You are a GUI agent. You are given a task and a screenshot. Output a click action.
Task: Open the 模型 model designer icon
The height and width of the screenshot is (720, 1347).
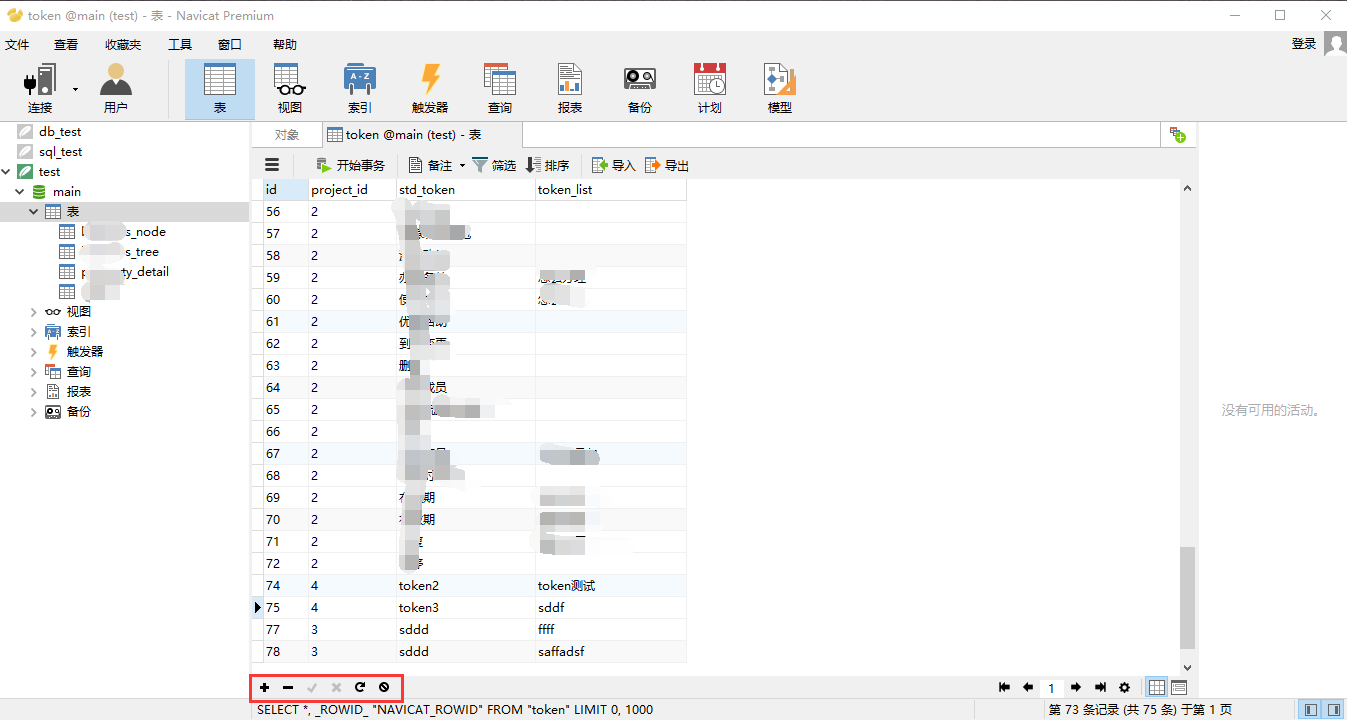tap(778, 86)
